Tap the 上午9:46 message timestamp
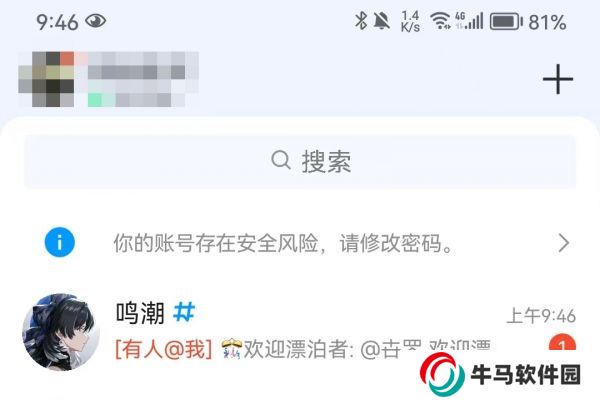Image resolution: width=600 pixels, height=400 pixels. coord(541,316)
